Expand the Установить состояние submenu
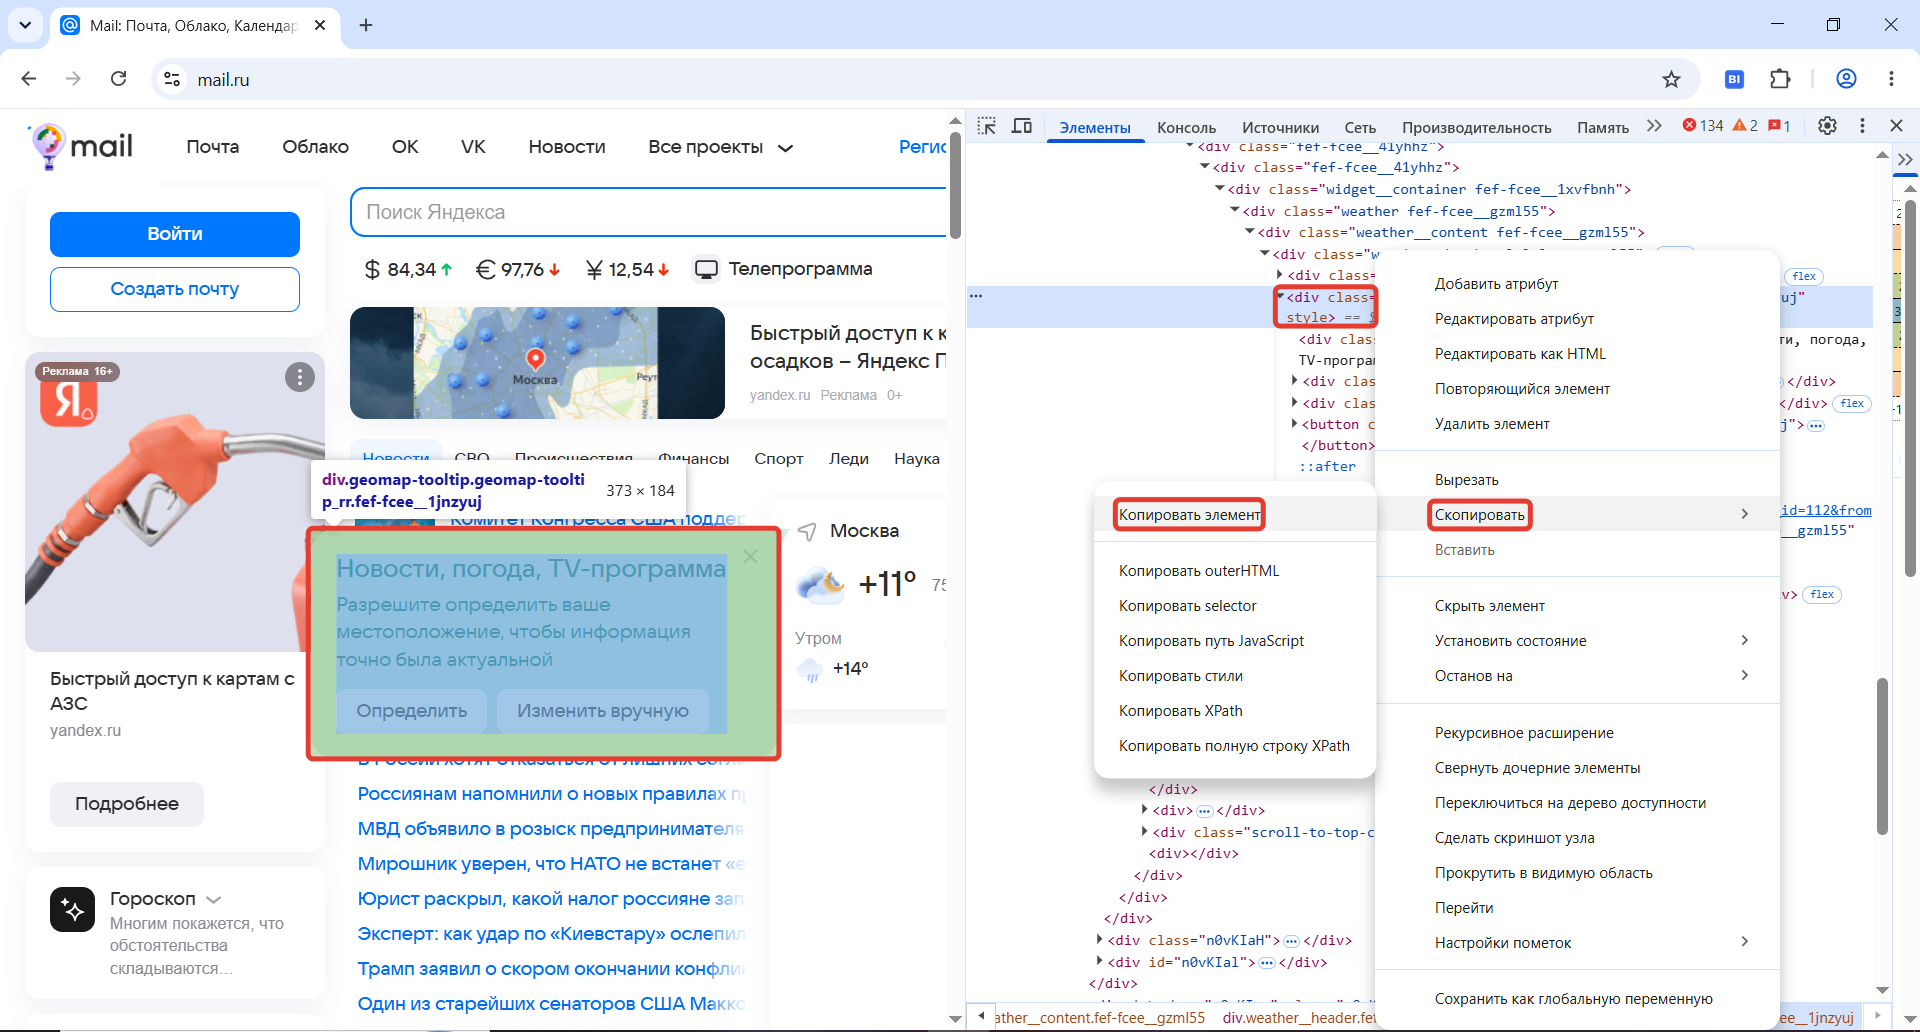The width and height of the screenshot is (1920, 1032). (1745, 640)
